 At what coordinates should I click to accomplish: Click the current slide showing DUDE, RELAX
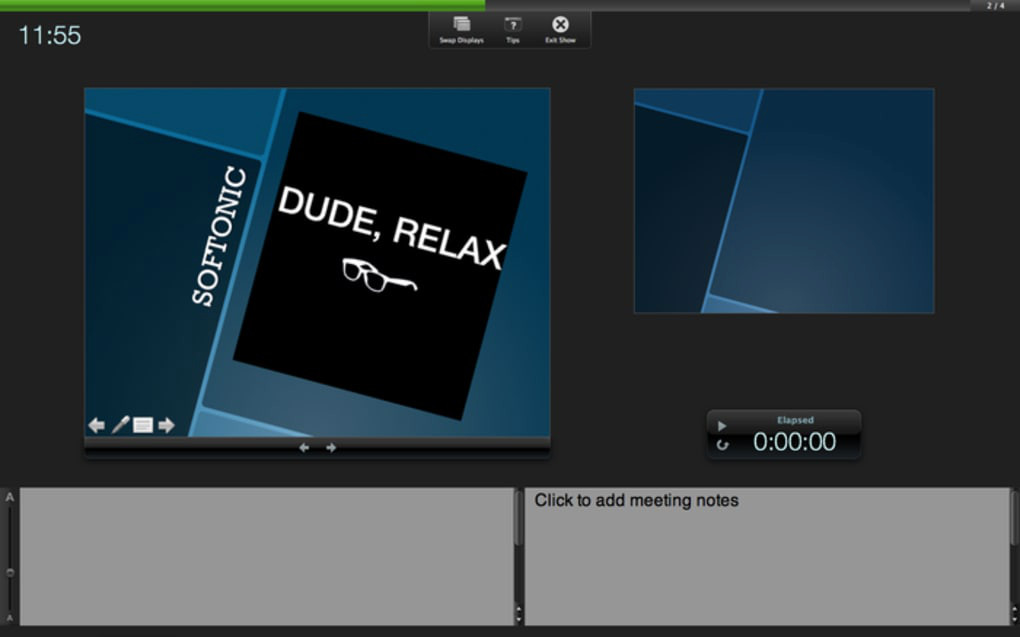(317, 262)
